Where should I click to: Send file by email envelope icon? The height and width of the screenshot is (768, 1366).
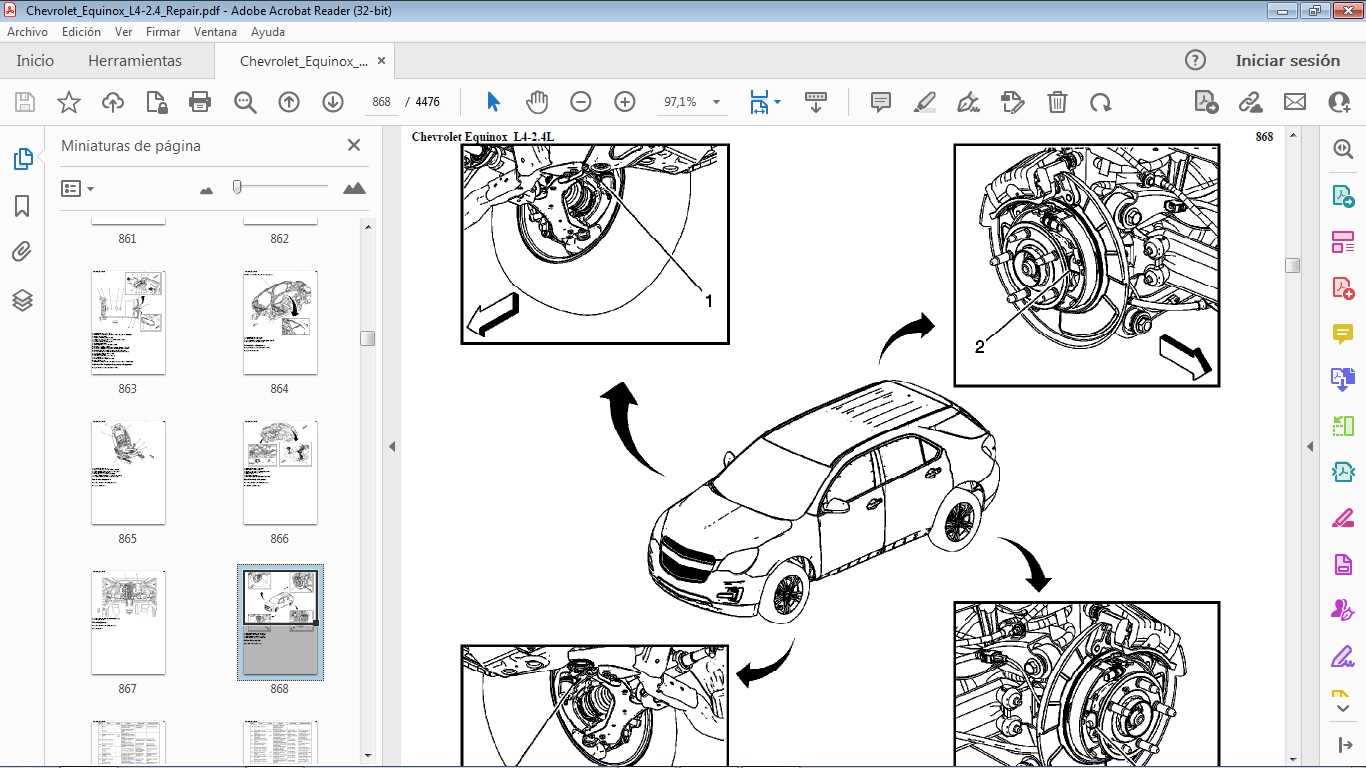pyautogui.click(x=1295, y=102)
